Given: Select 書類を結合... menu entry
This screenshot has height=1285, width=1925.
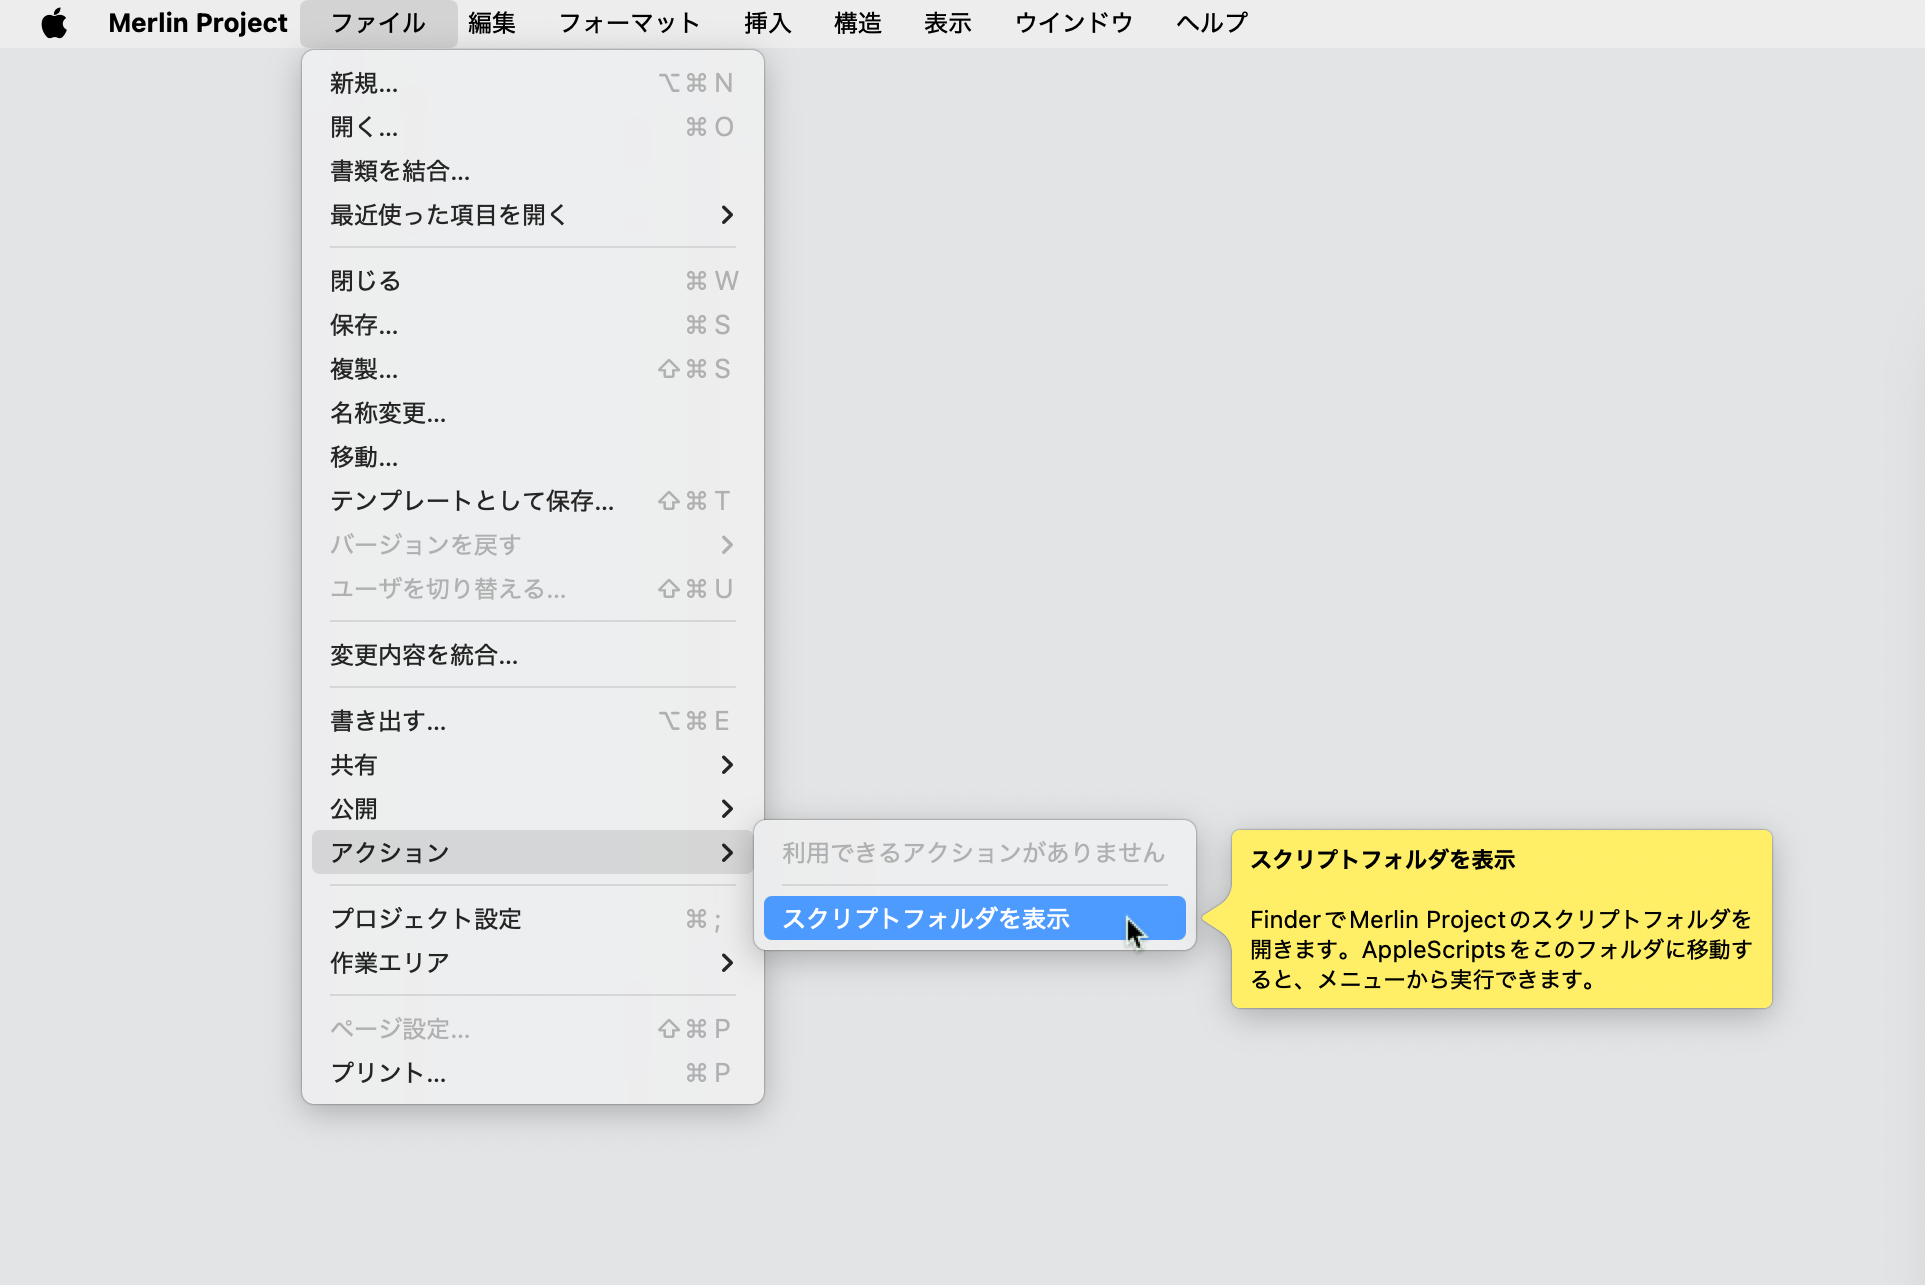Looking at the screenshot, I should coord(533,171).
